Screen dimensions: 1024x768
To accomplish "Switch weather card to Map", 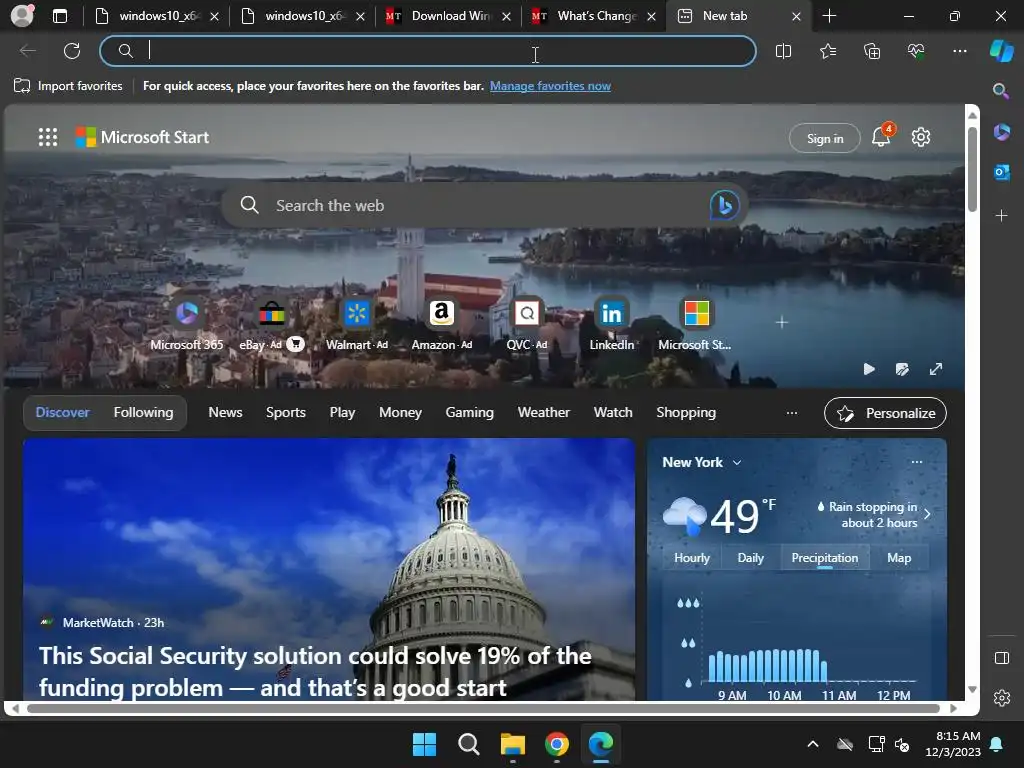I will click(x=899, y=558).
